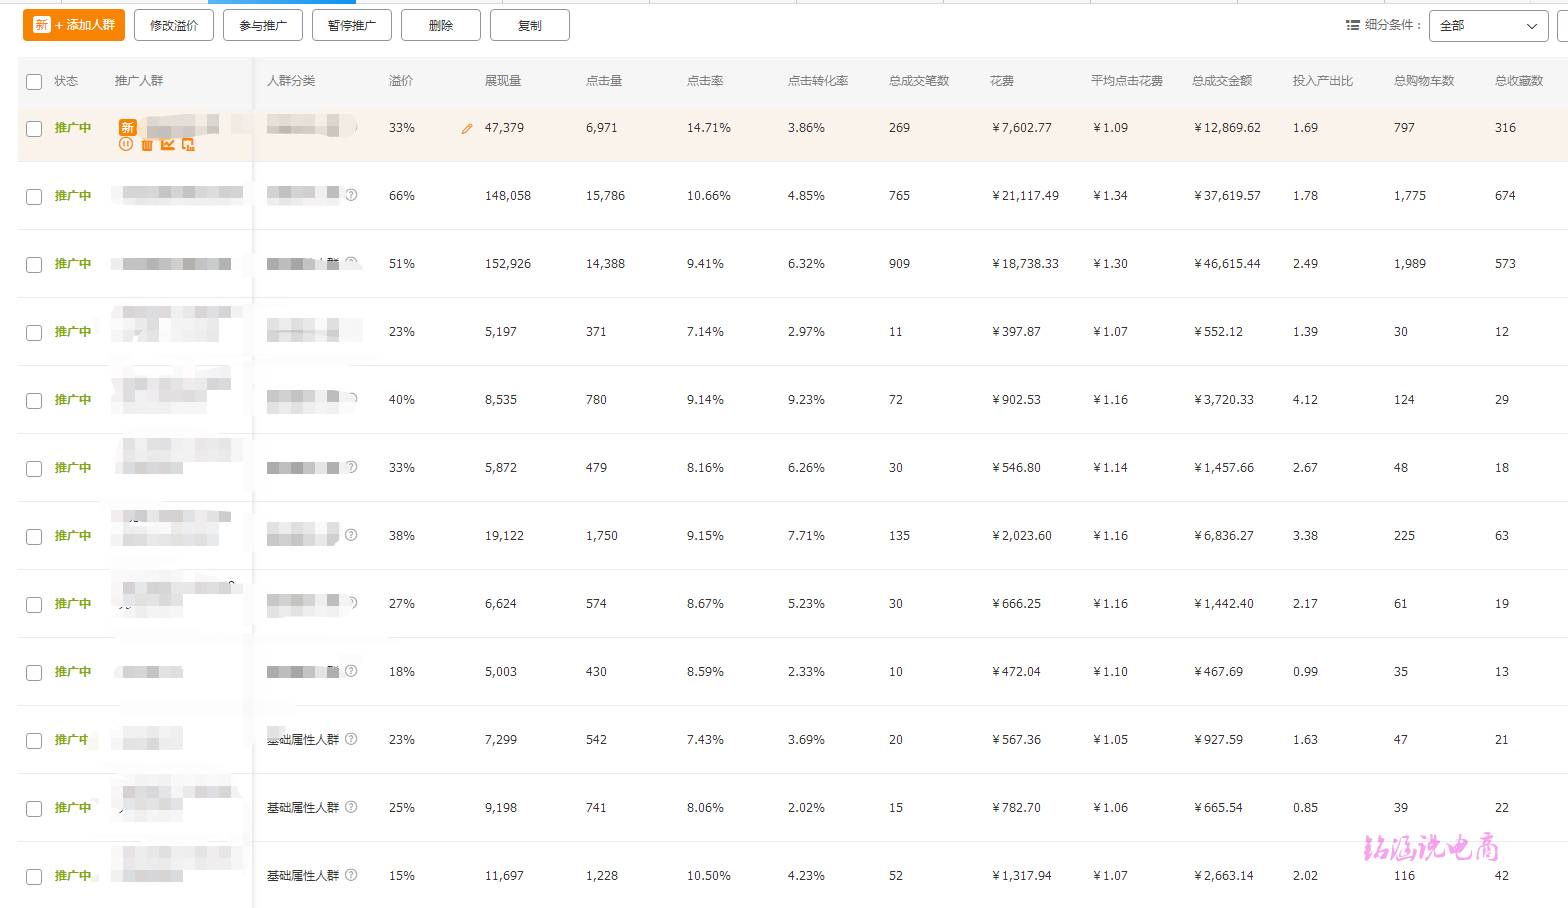Image resolution: width=1568 pixels, height=908 pixels.
Task: Check the row with 5,003 impressions
Action: [34, 673]
